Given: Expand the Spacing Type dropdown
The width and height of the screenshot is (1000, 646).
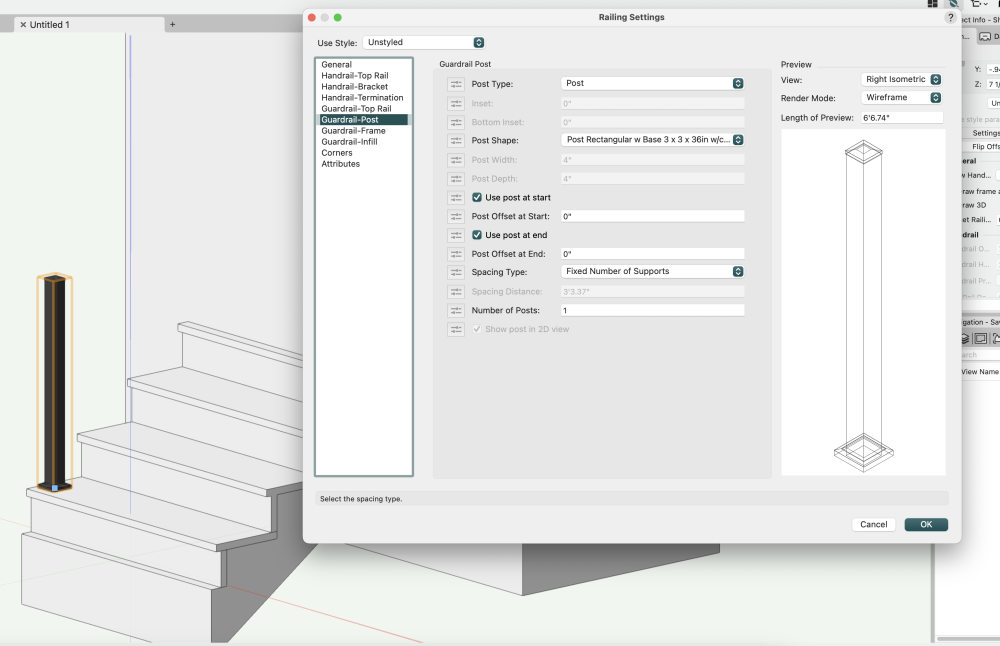Looking at the screenshot, I should click(x=652, y=271).
